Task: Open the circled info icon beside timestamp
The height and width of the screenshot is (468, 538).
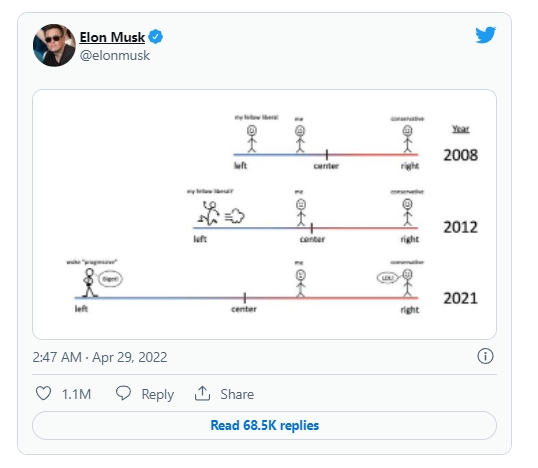Action: point(485,356)
